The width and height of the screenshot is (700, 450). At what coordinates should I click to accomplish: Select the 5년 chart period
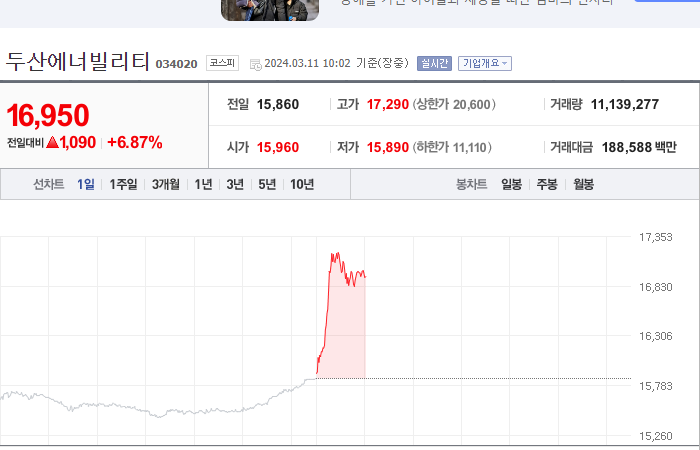pos(267,184)
